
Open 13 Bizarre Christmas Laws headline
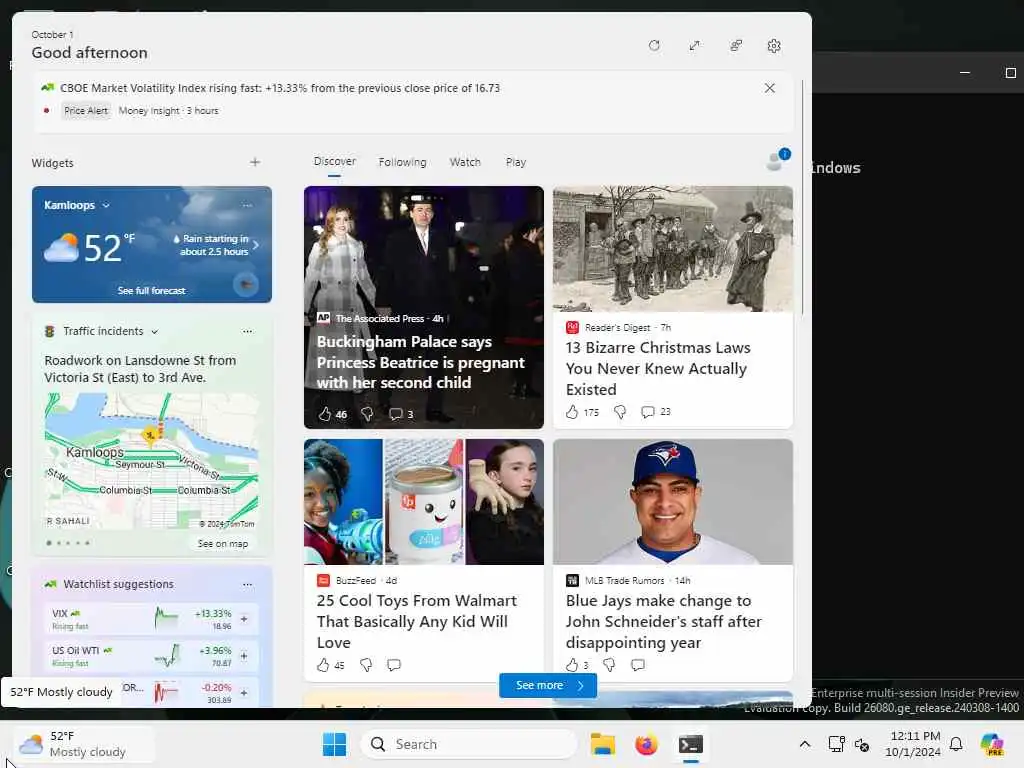tap(658, 368)
